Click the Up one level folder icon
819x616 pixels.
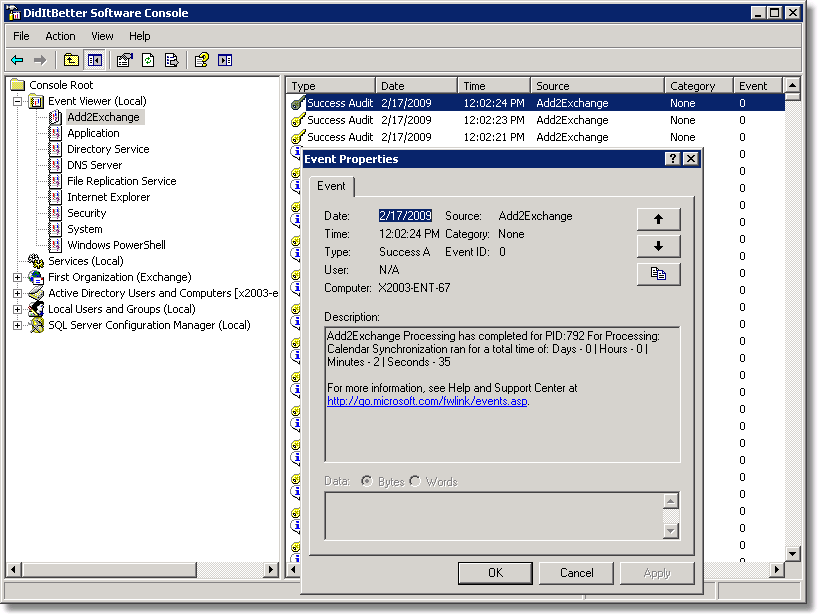click(71, 61)
